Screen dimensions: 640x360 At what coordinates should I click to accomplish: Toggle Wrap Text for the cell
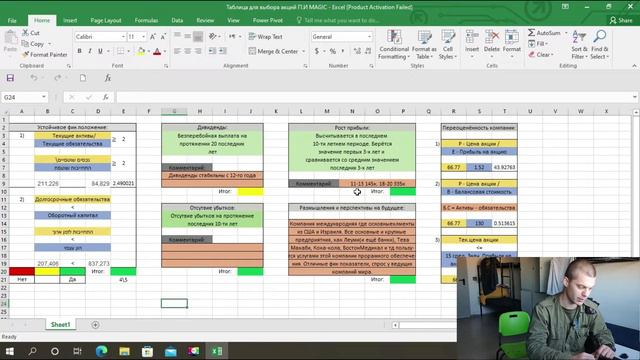point(265,37)
